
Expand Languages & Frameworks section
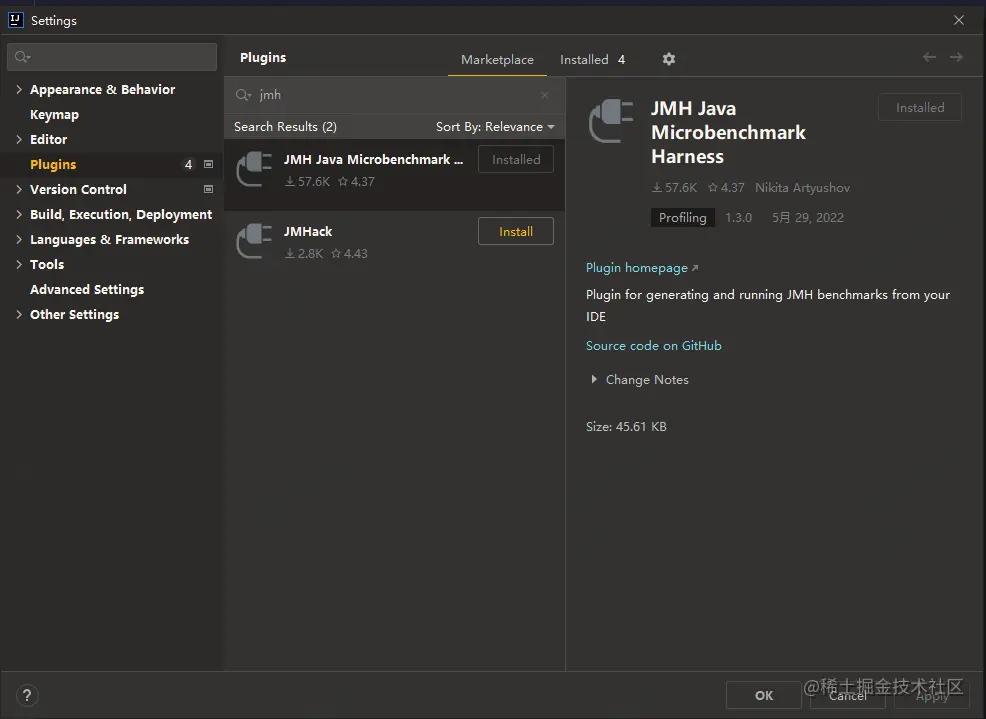[x=19, y=240]
